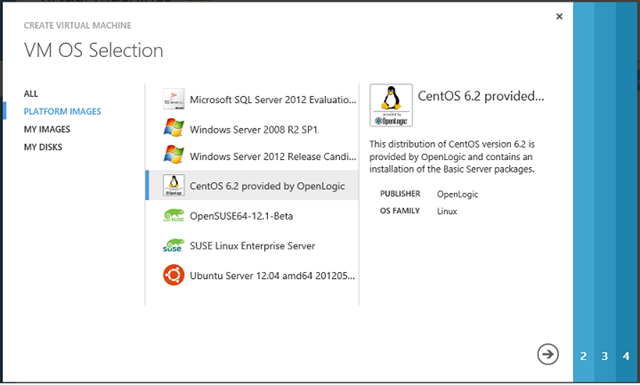Jump to wizard step 4
The width and height of the screenshot is (640, 385).
(626, 356)
